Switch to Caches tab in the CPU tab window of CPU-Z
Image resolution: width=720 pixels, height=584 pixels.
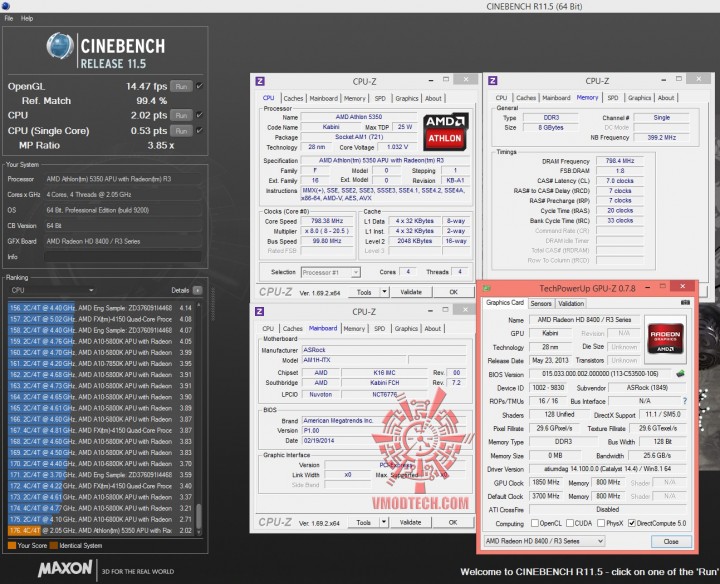tap(293, 98)
